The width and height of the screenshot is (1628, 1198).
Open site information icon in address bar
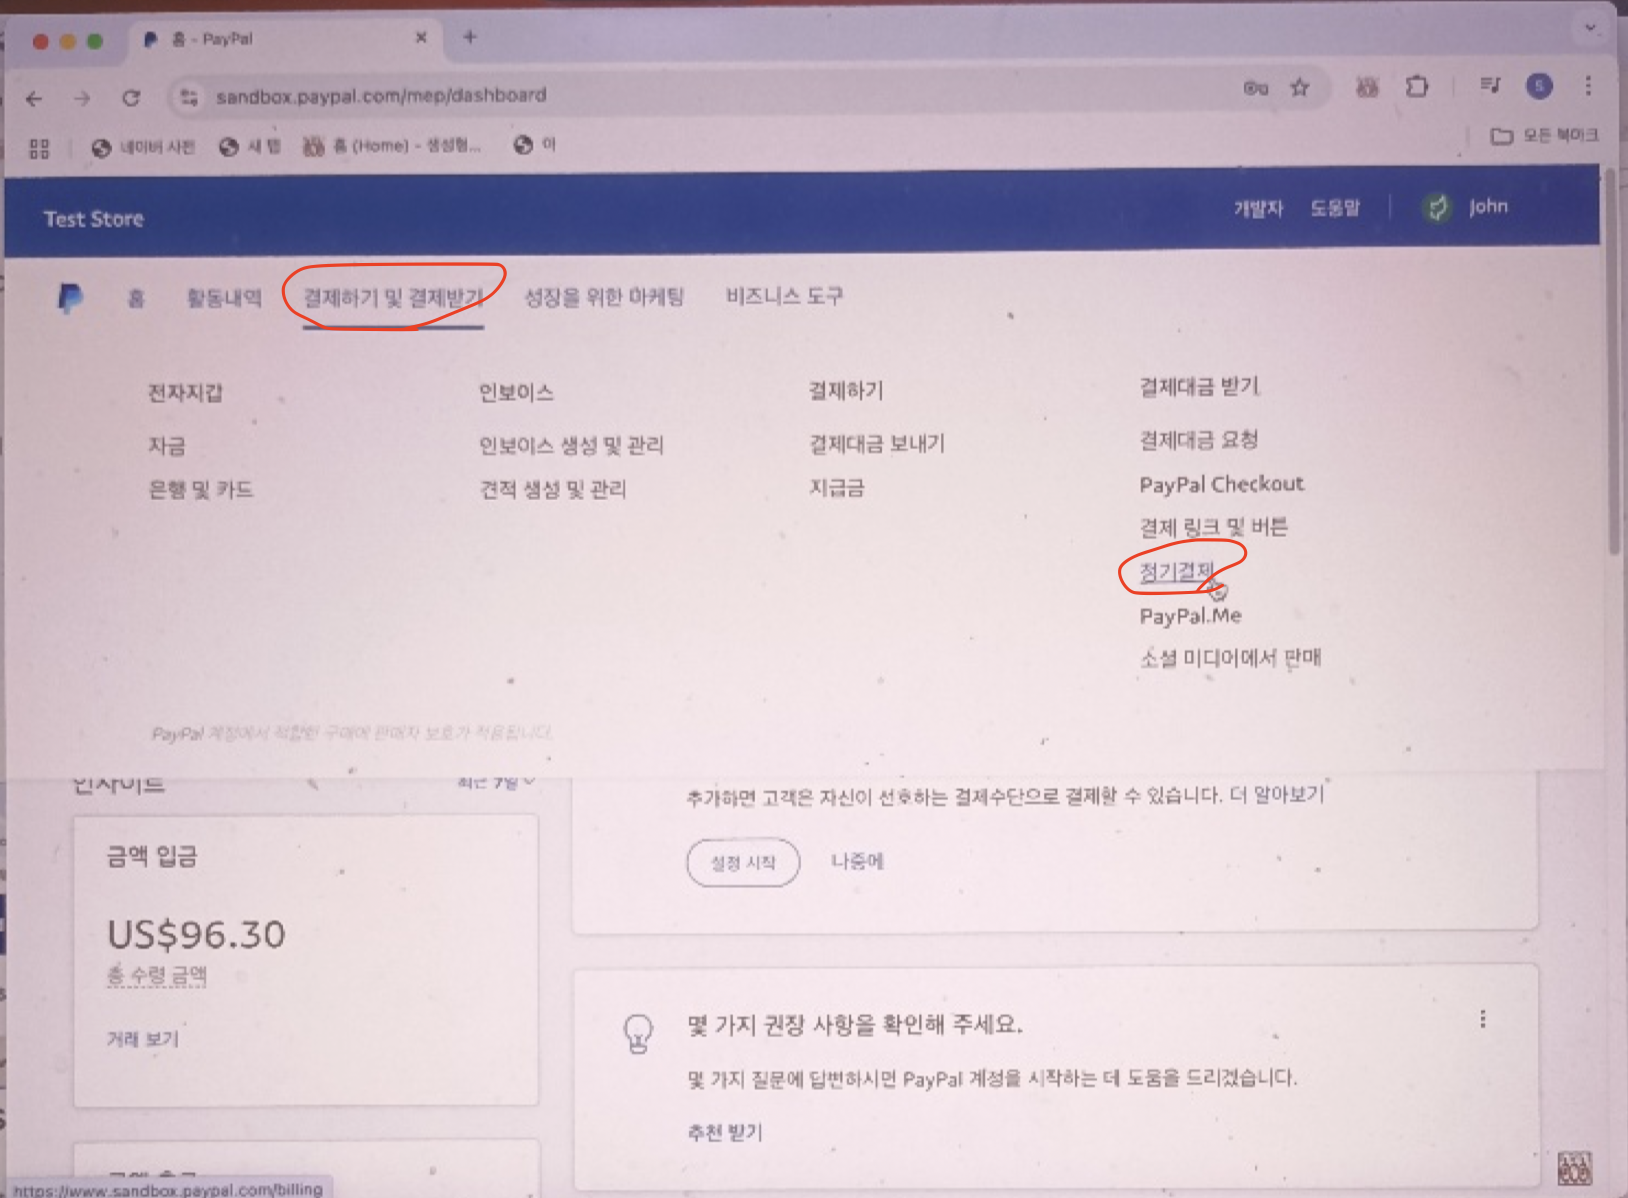pos(188,97)
